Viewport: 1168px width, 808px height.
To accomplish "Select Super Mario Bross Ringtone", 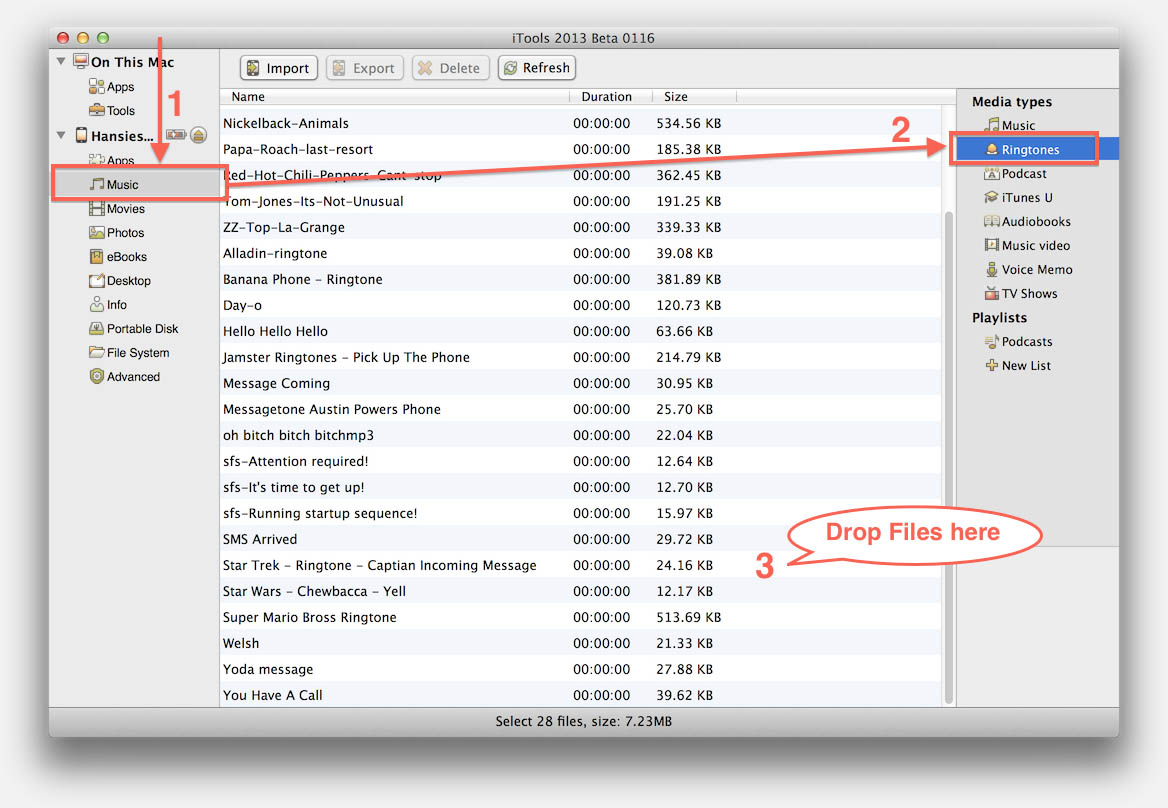I will tap(581, 617).
